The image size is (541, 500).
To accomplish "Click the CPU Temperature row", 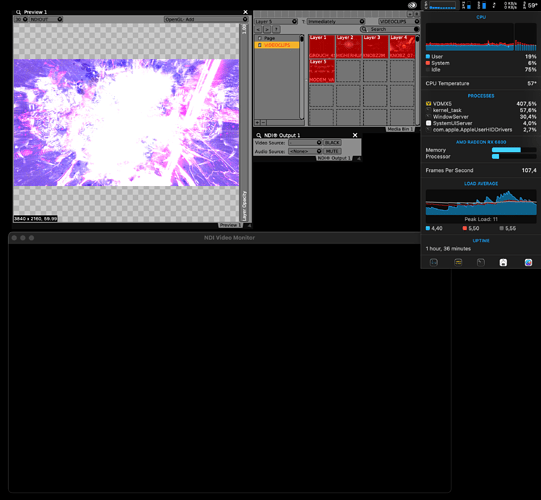I will 481,84.
